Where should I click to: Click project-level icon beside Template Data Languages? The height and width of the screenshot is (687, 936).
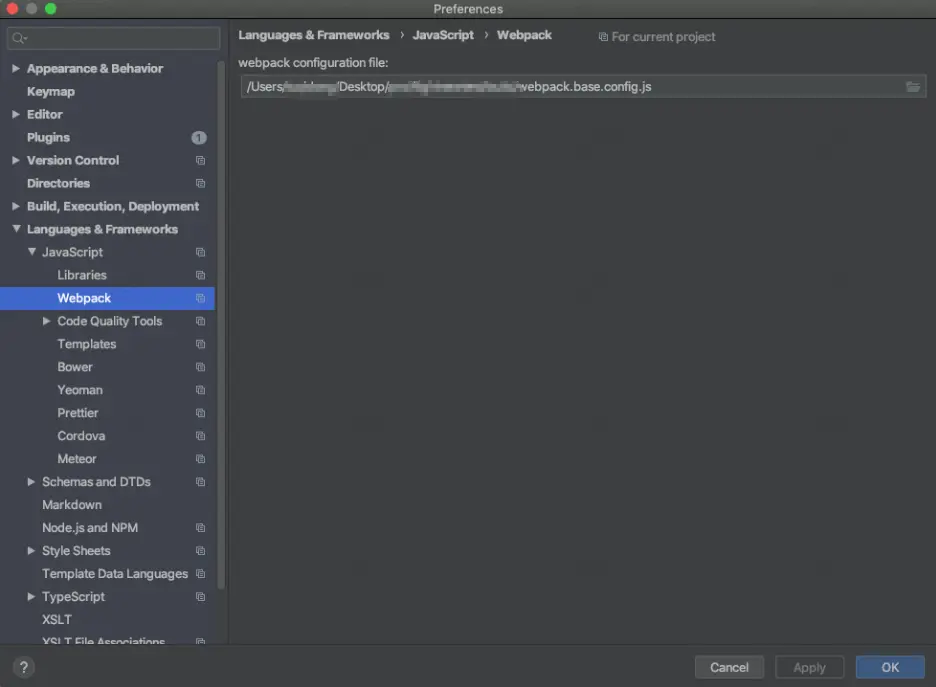(x=201, y=574)
